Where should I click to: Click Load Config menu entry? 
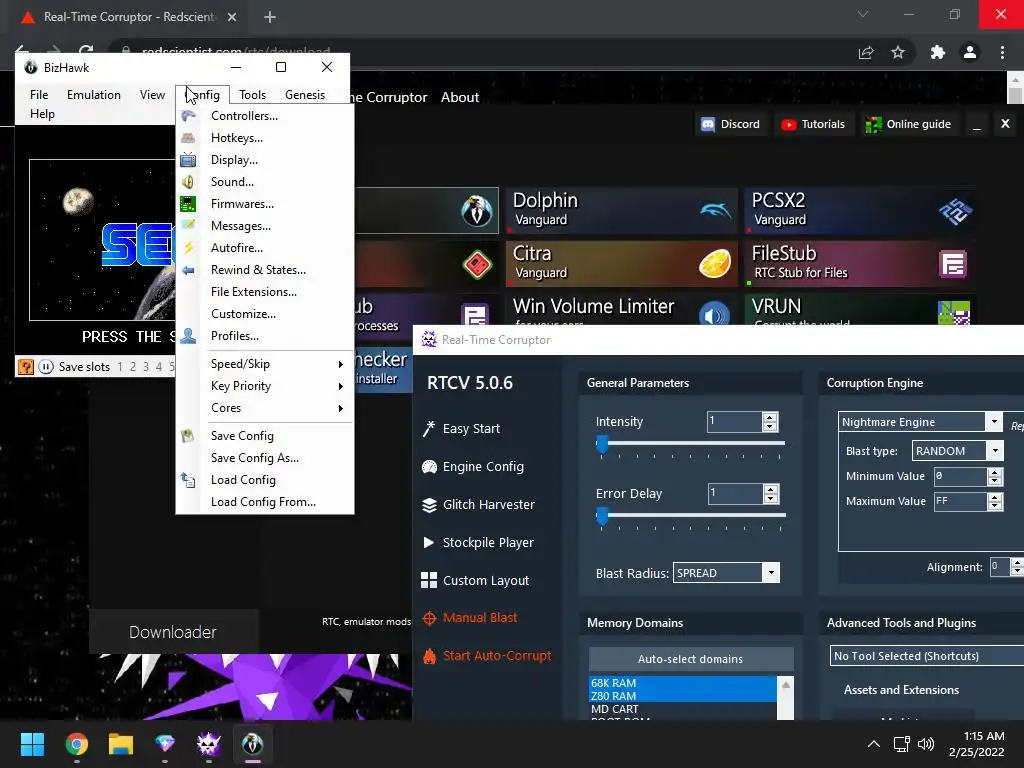click(x=265, y=480)
